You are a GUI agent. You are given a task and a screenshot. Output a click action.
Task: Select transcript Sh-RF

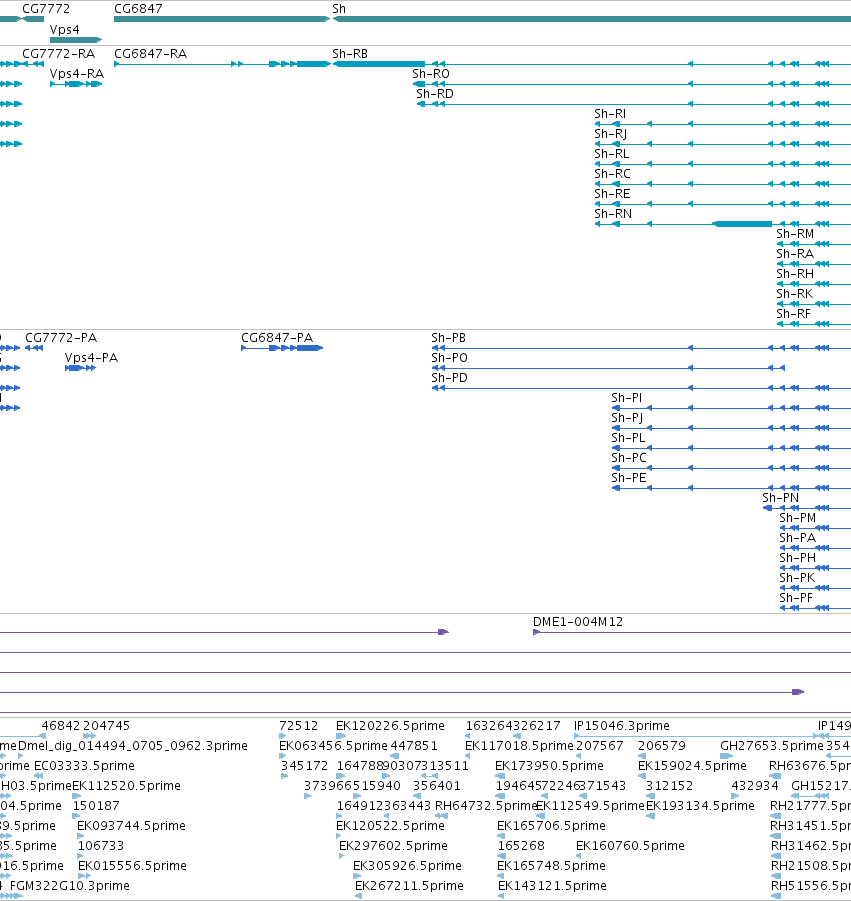click(794, 314)
